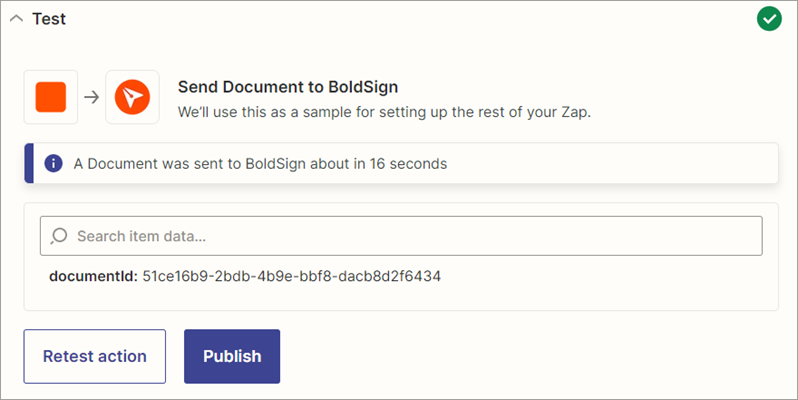Select the documentId field label
This screenshot has height=400, width=798.
click(93, 275)
